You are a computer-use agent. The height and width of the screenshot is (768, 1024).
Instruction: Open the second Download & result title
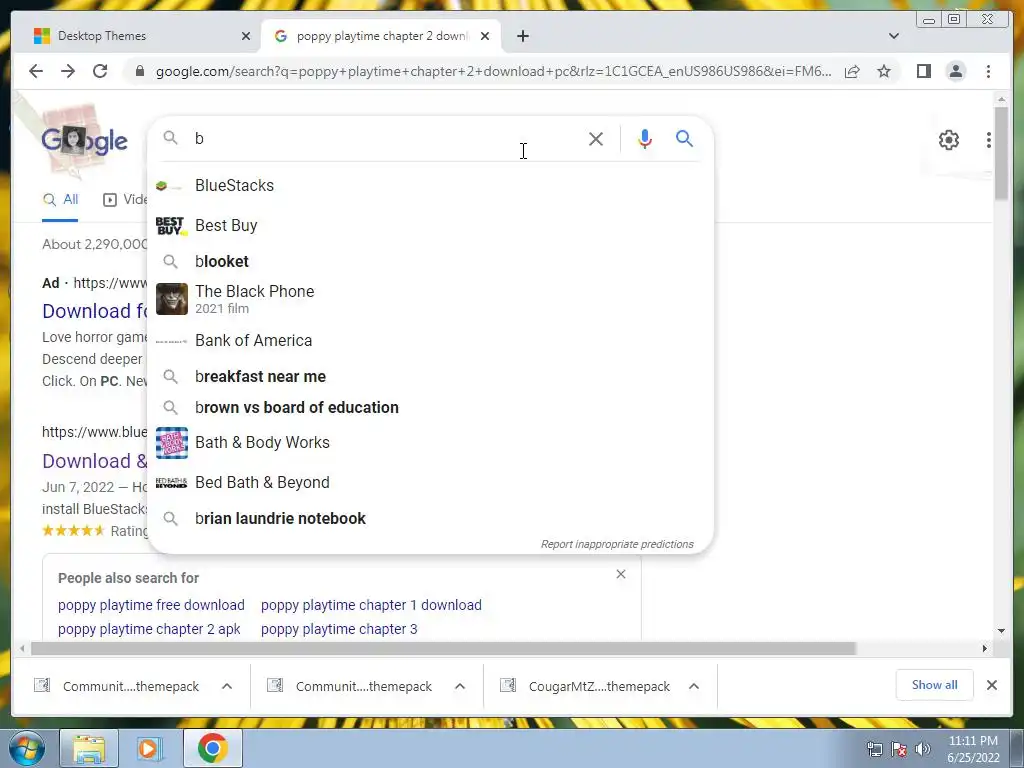tap(95, 461)
